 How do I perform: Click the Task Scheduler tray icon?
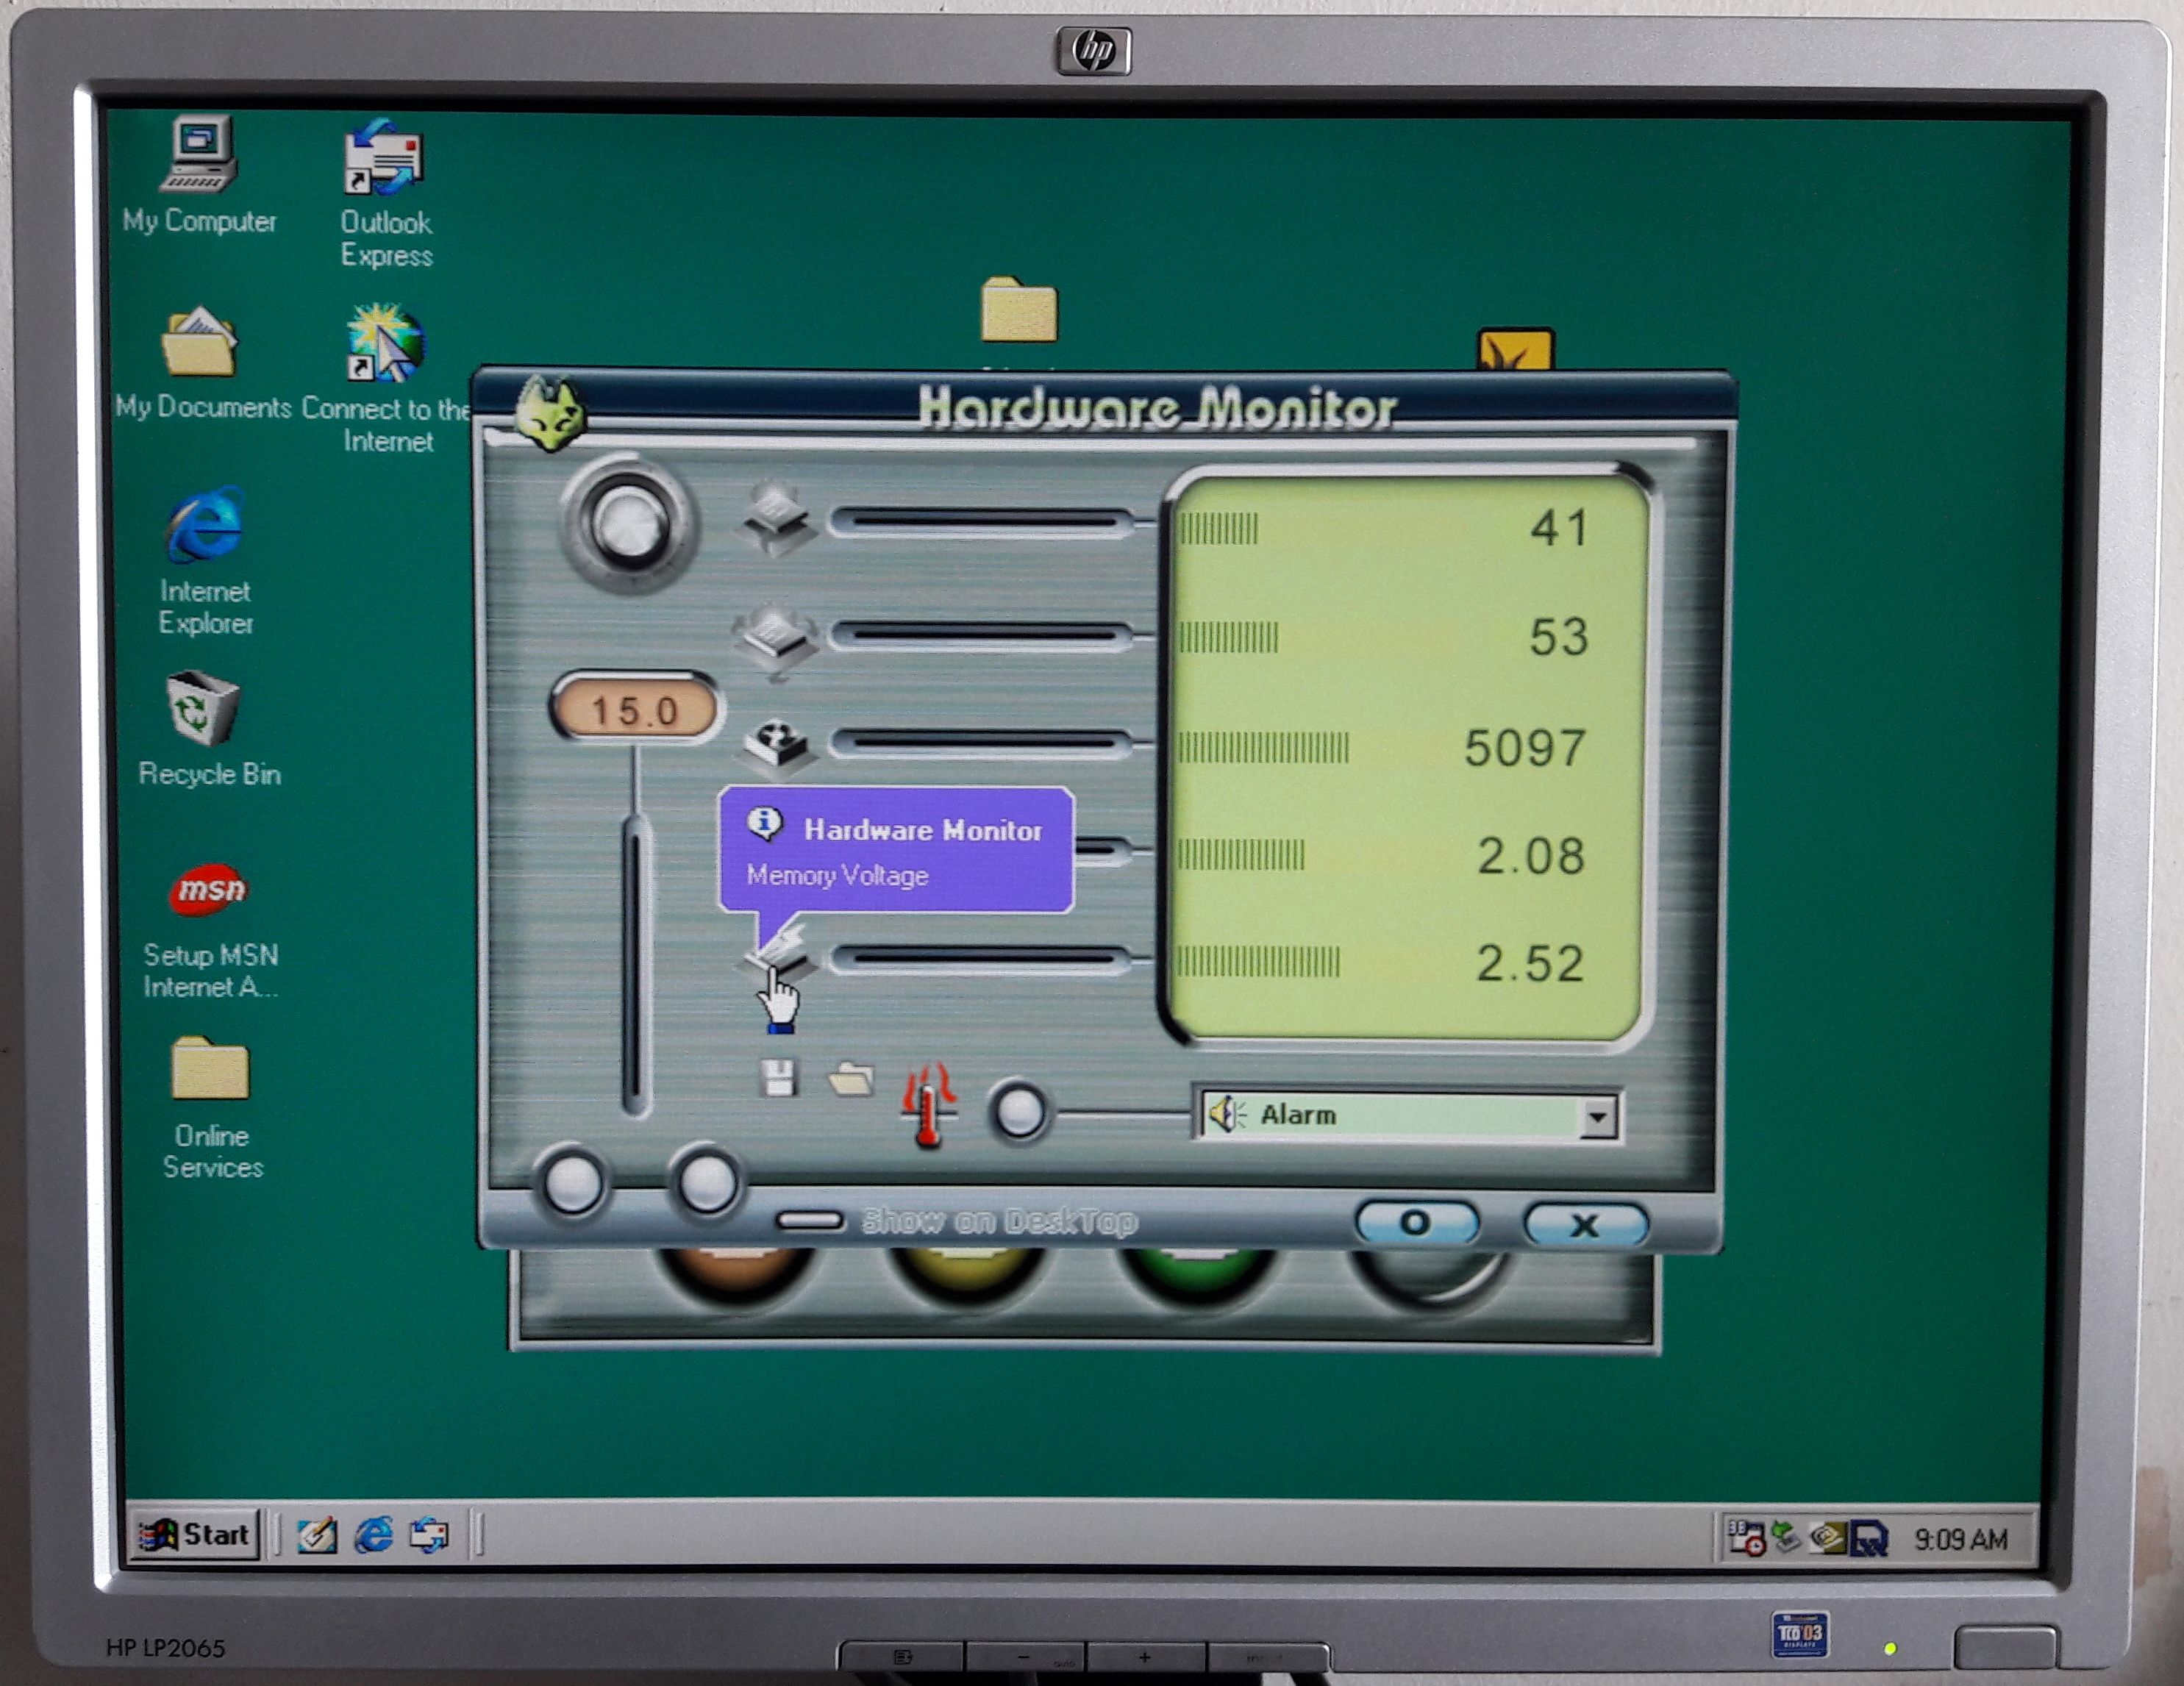pos(1746,1538)
